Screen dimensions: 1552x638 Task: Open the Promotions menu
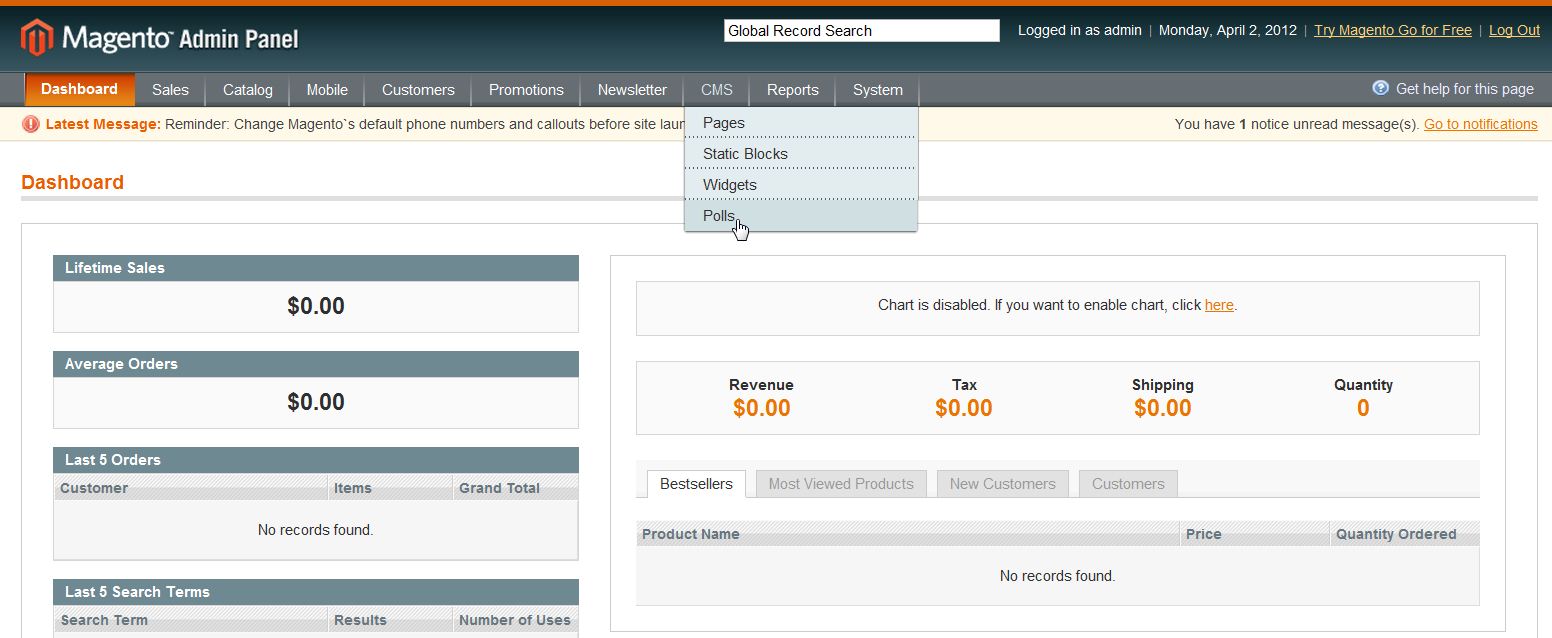526,90
